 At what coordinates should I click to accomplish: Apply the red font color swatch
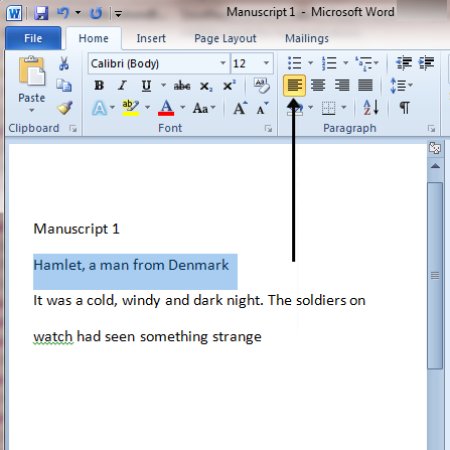[x=166, y=108]
